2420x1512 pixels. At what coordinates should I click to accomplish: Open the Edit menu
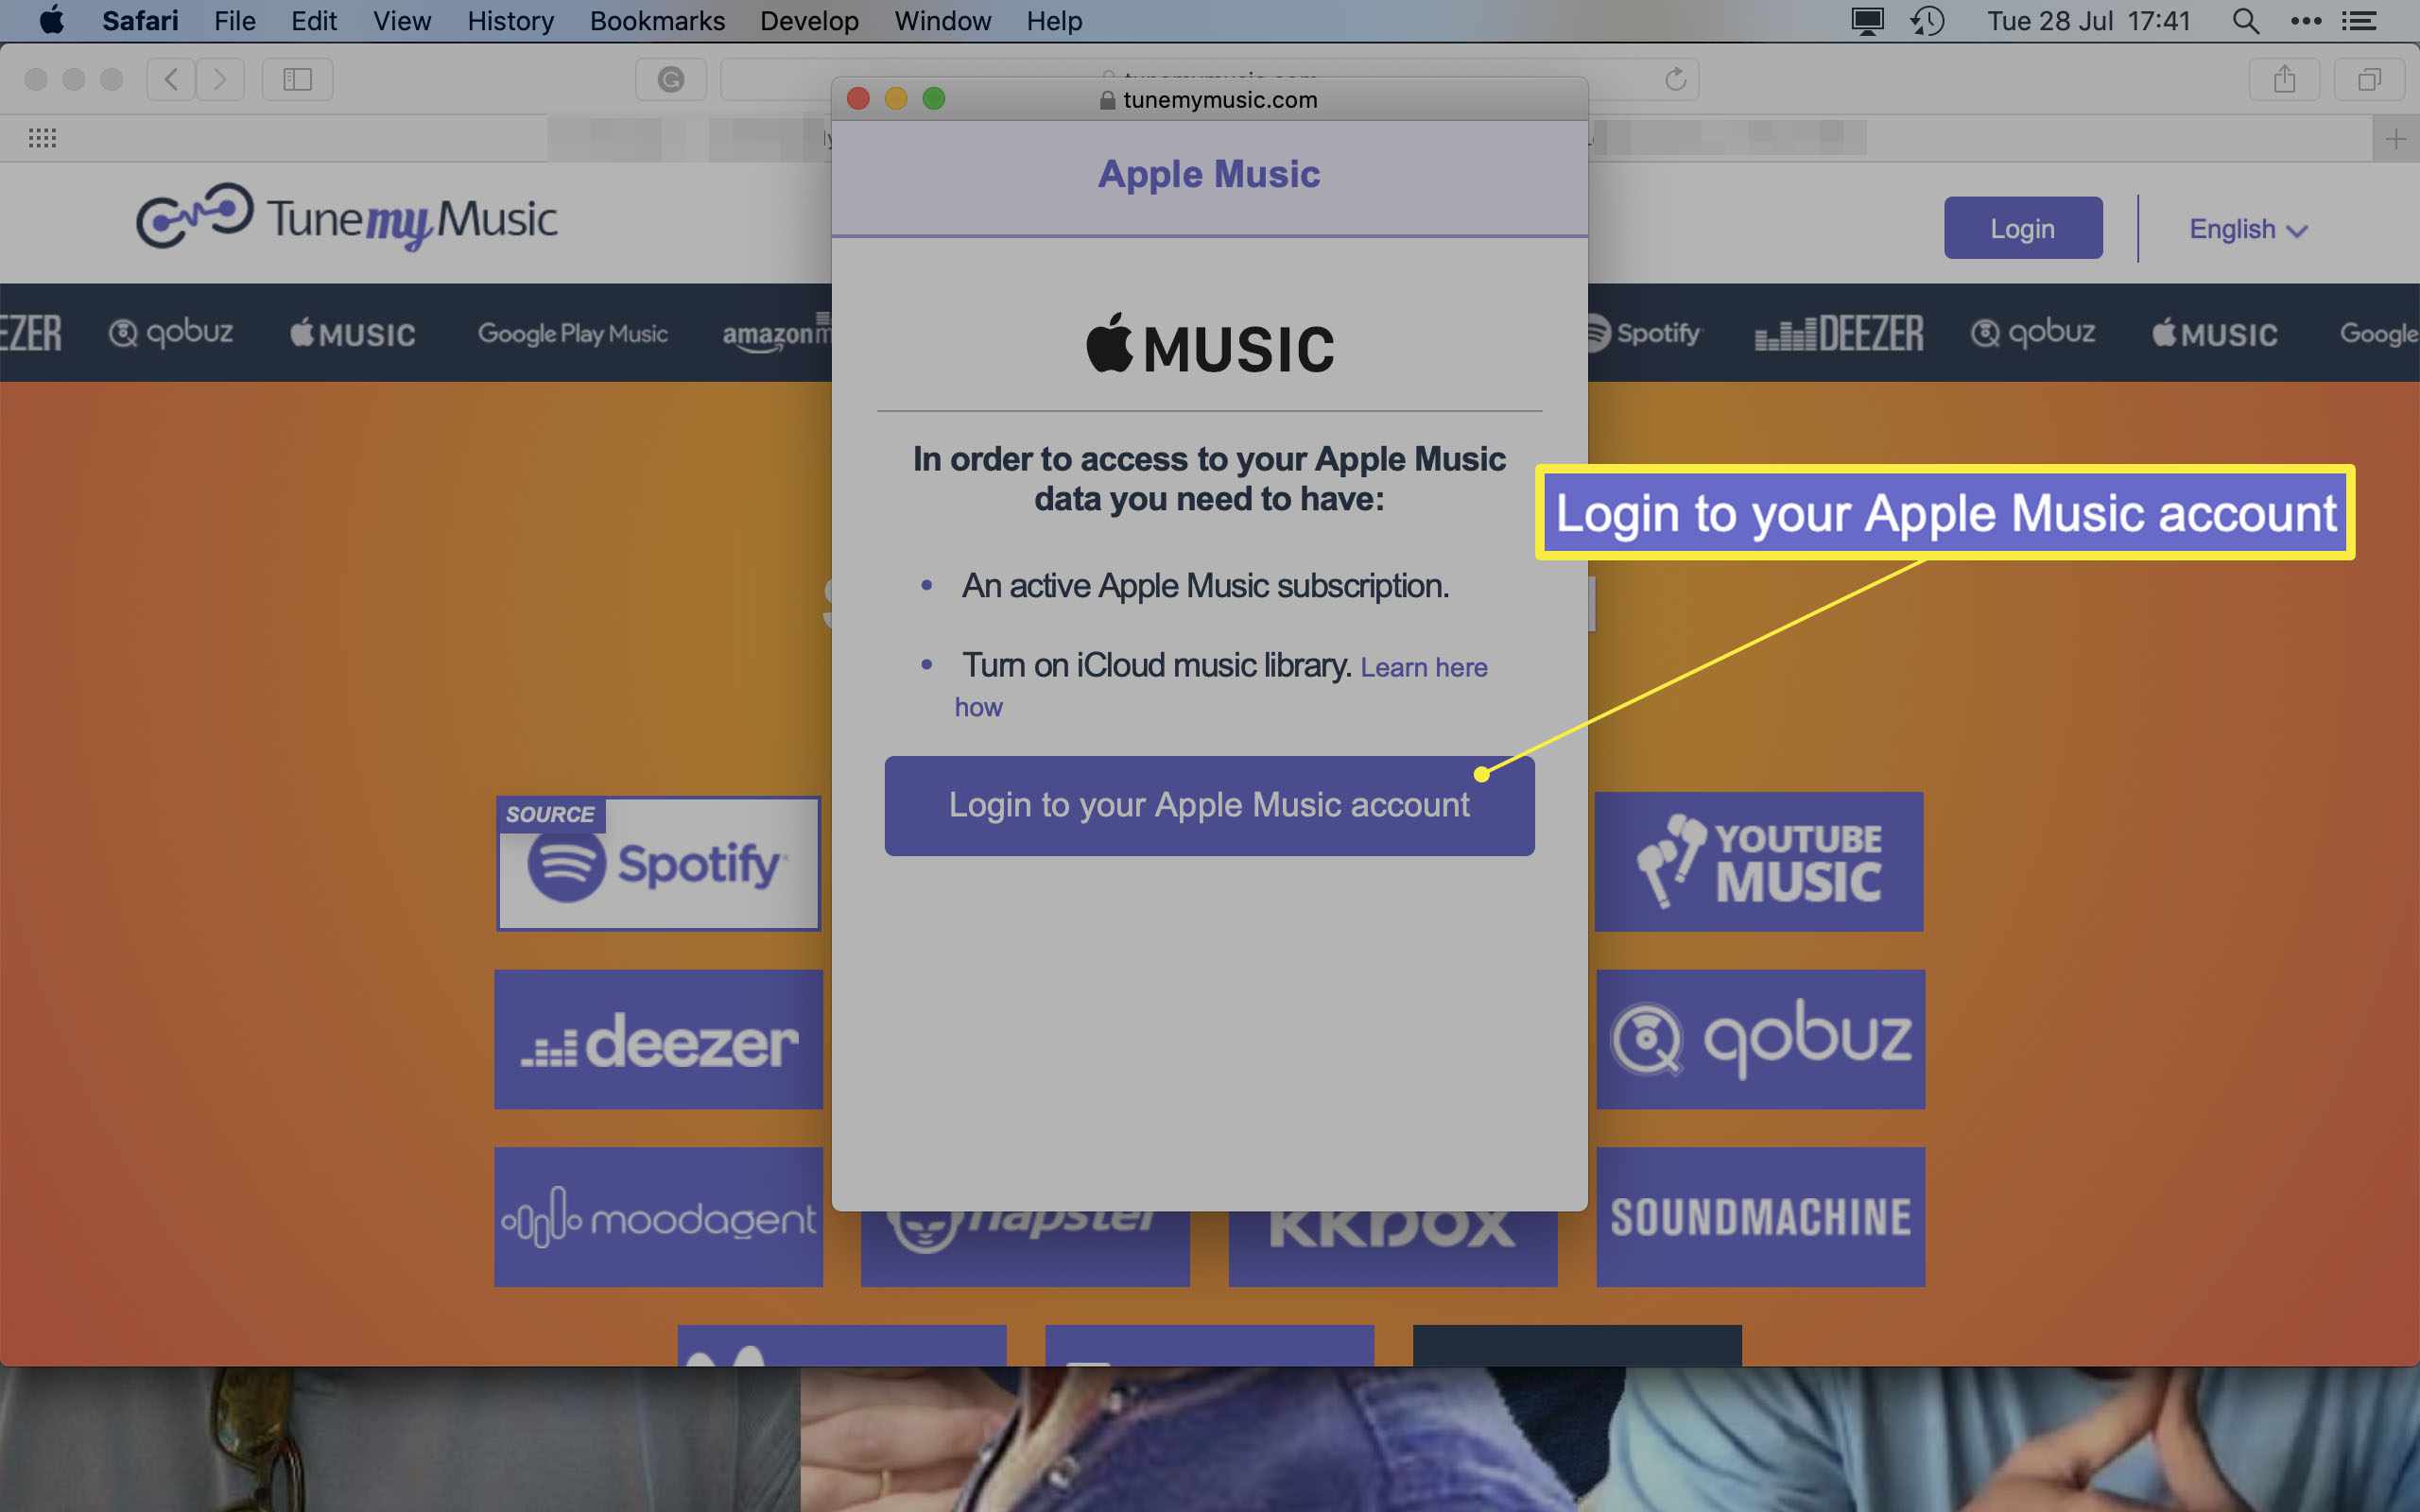[x=314, y=20]
